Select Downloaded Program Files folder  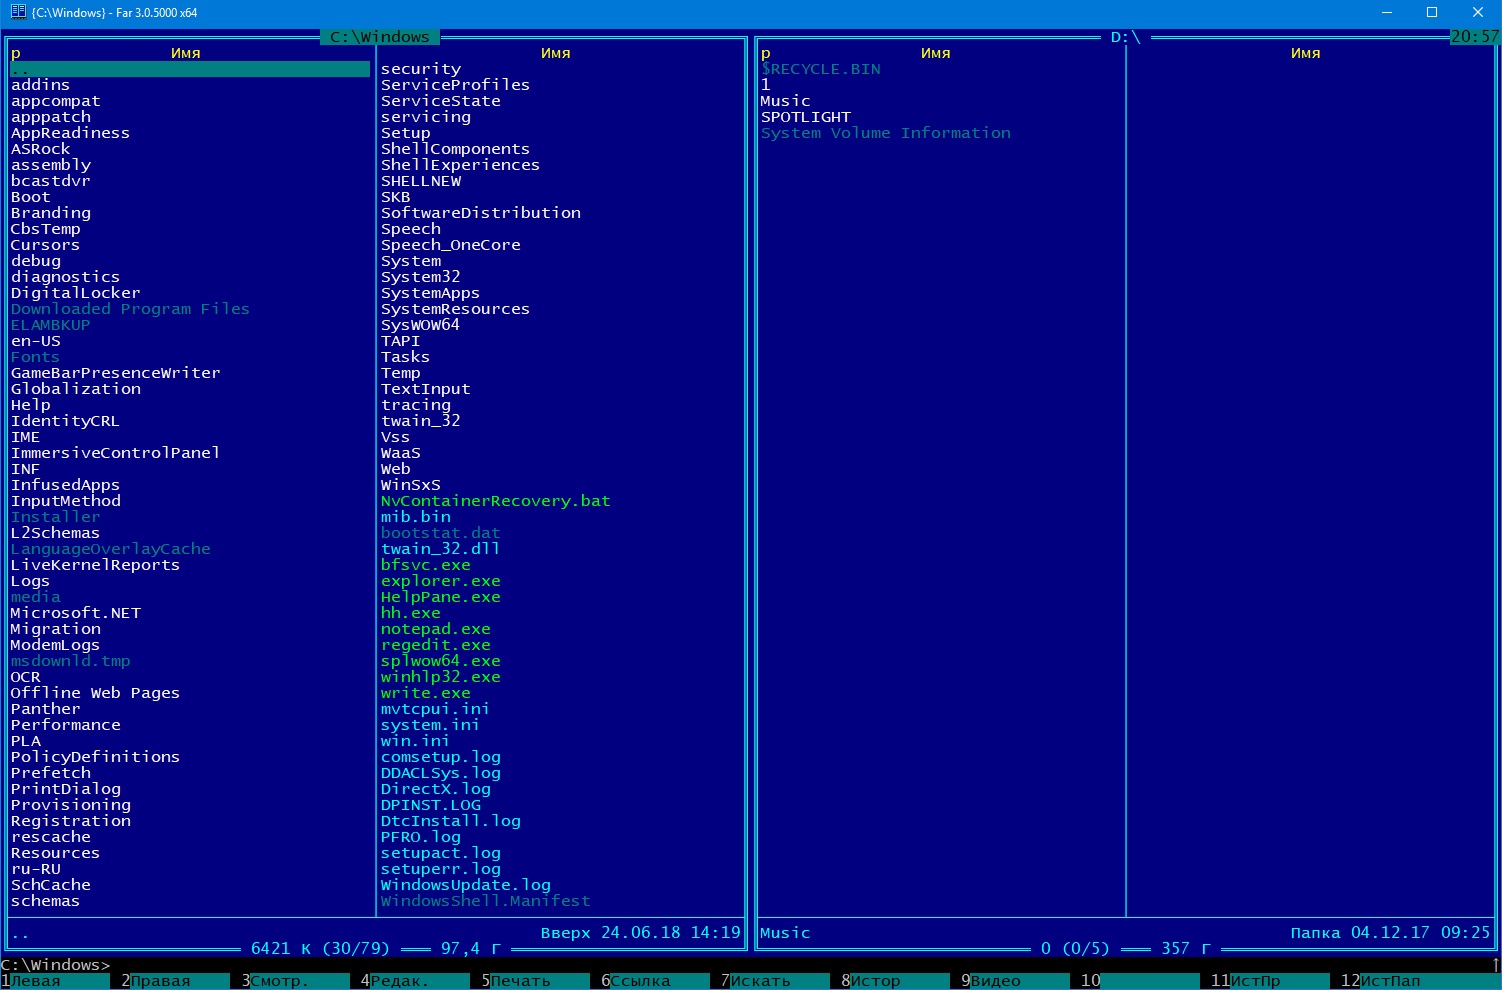(131, 309)
